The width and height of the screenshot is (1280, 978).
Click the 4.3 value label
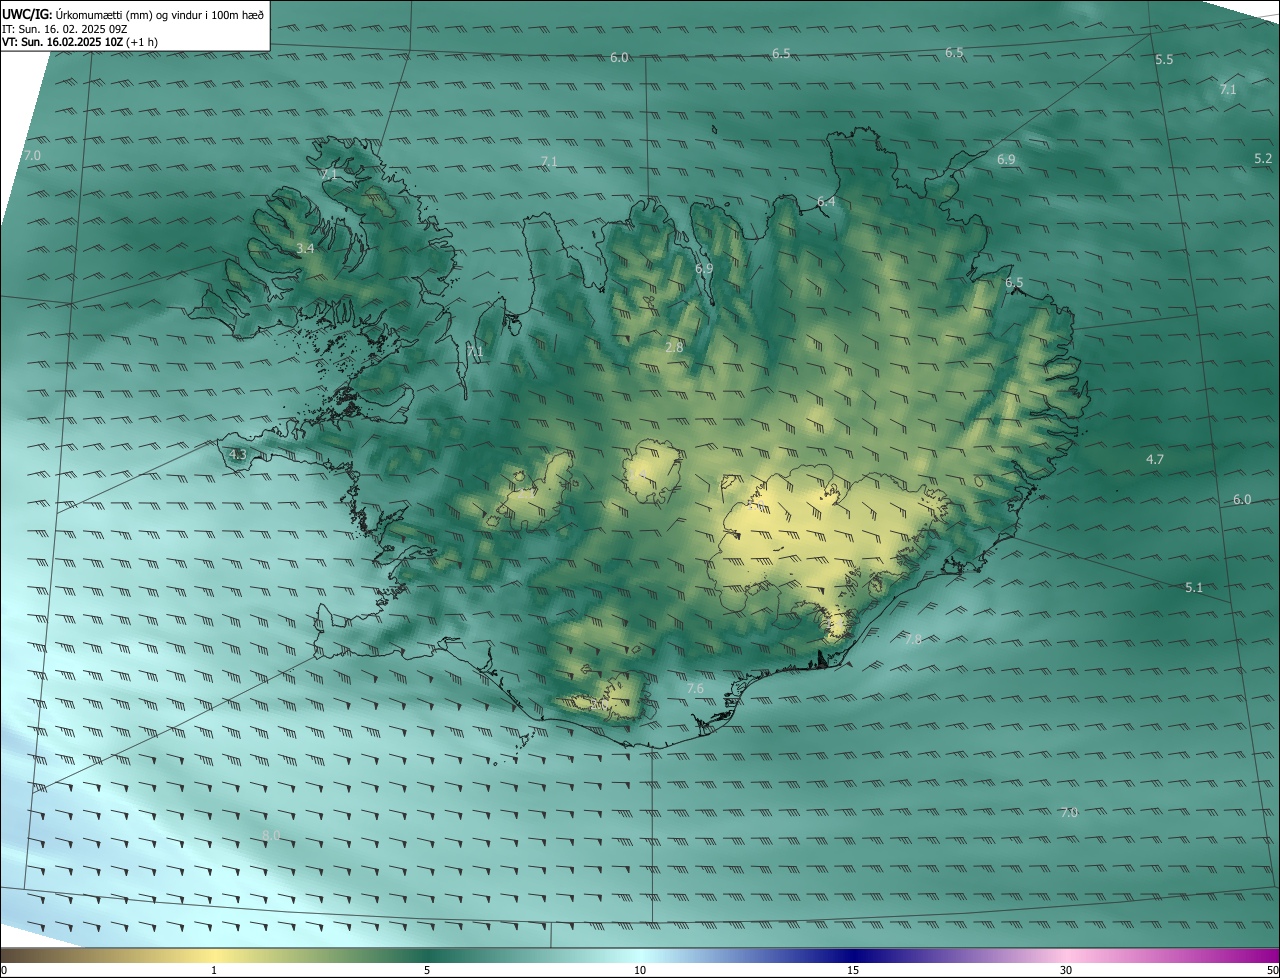click(x=238, y=455)
